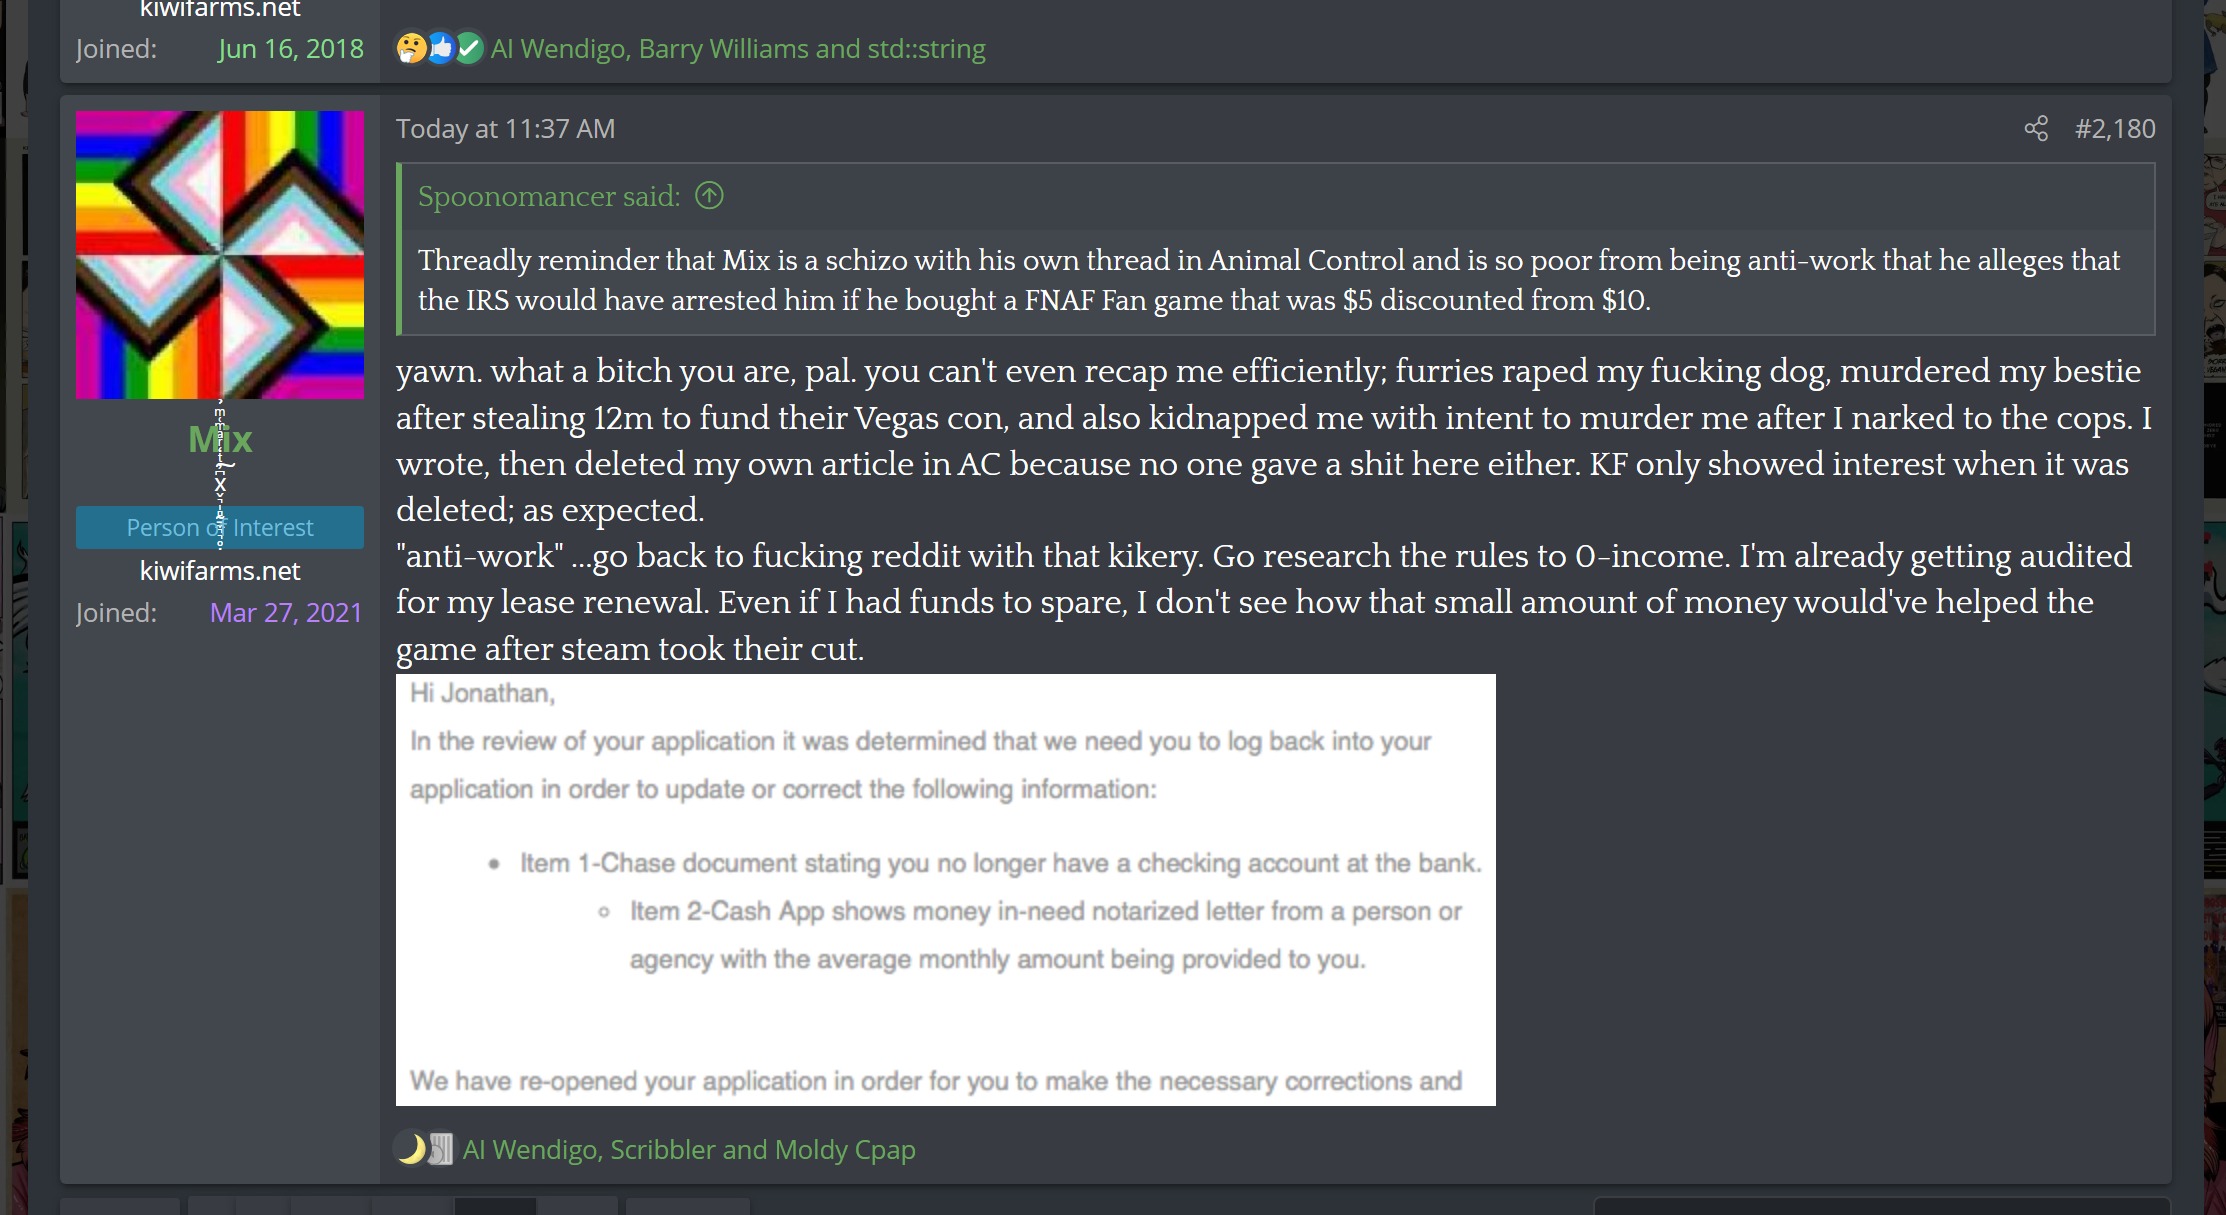This screenshot has width=2226, height=1215.
Task: Enlarge the attached Hi Jonathan email screenshot
Action: [946, 890]
